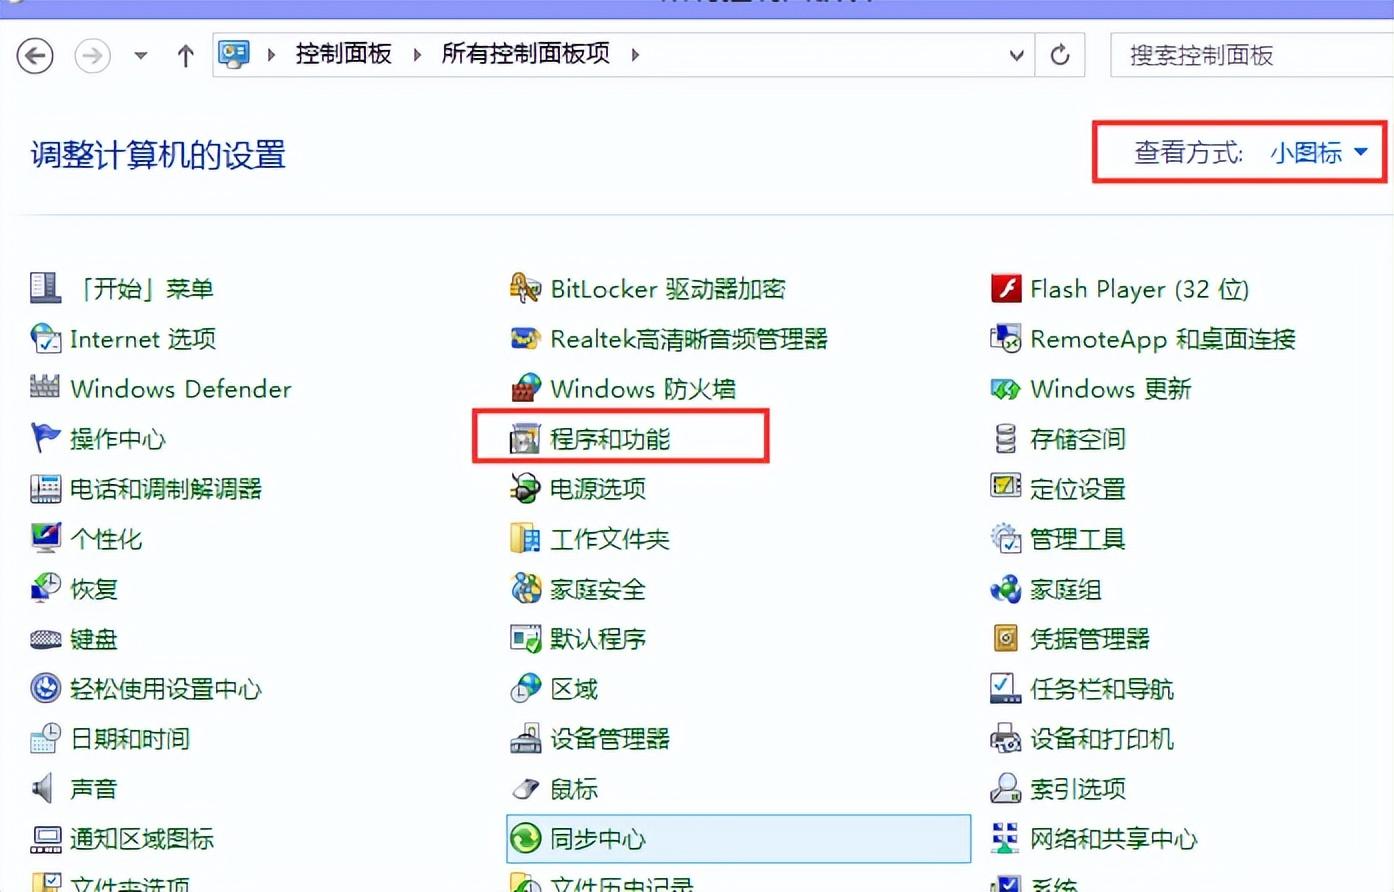Click 家庭组 link
This screenshot has height=892, width=1394.
(x=1066, y=589)
